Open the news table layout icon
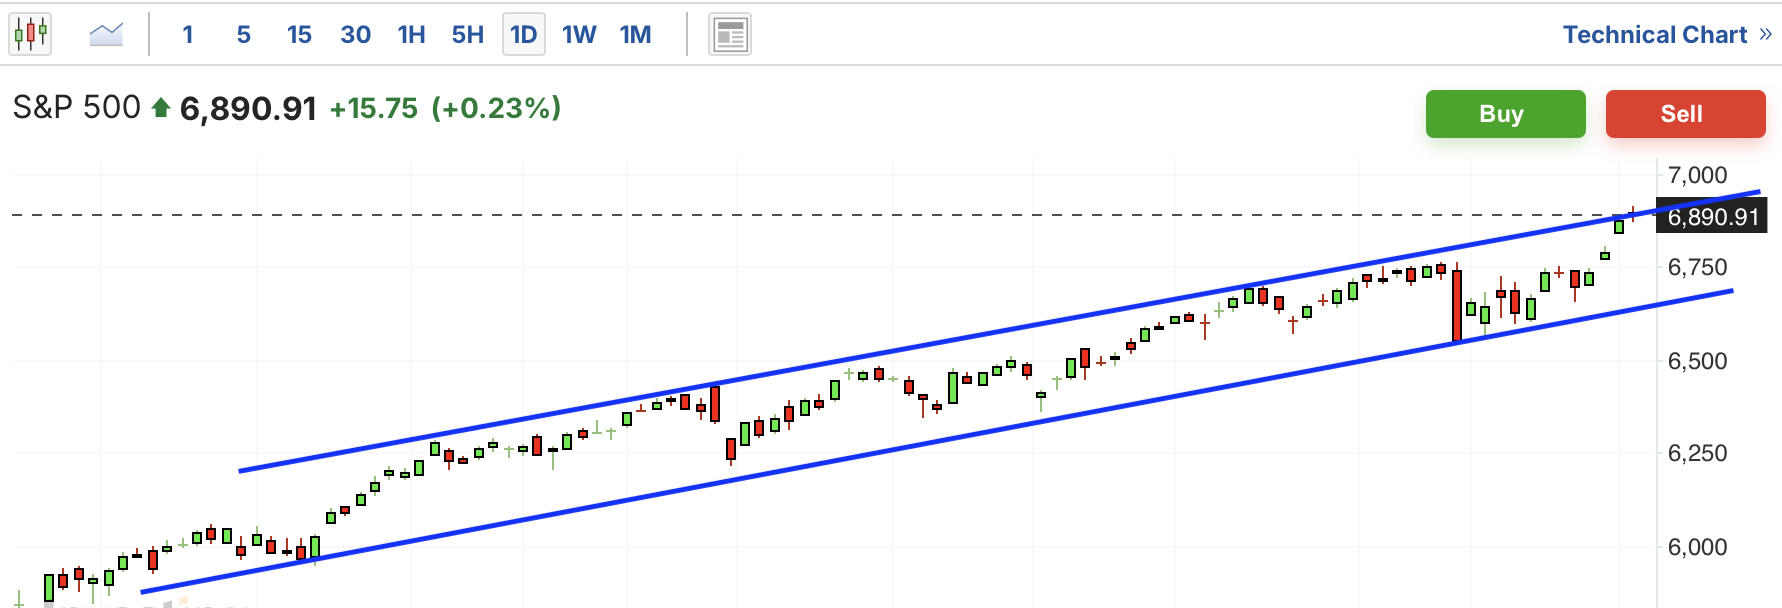 (x=730, y=35)
